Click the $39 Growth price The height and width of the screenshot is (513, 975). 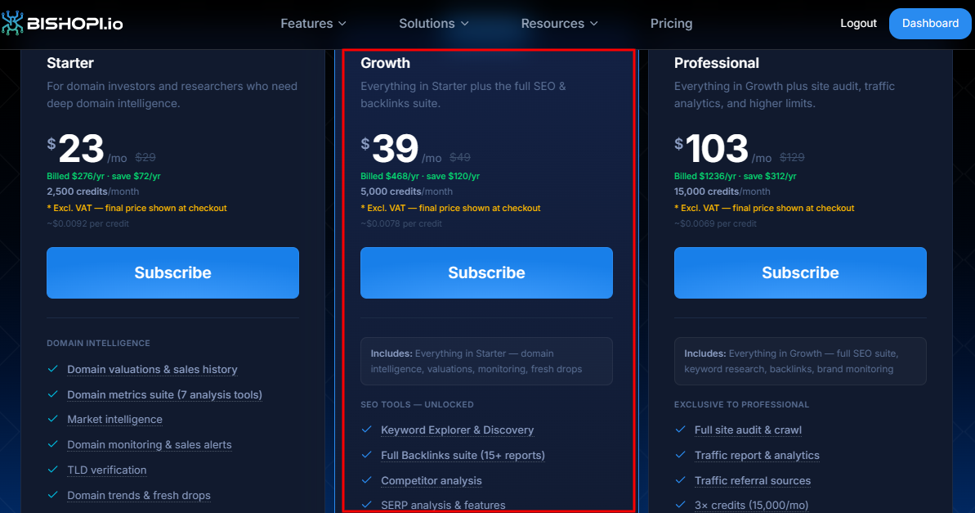pos(390,149)
